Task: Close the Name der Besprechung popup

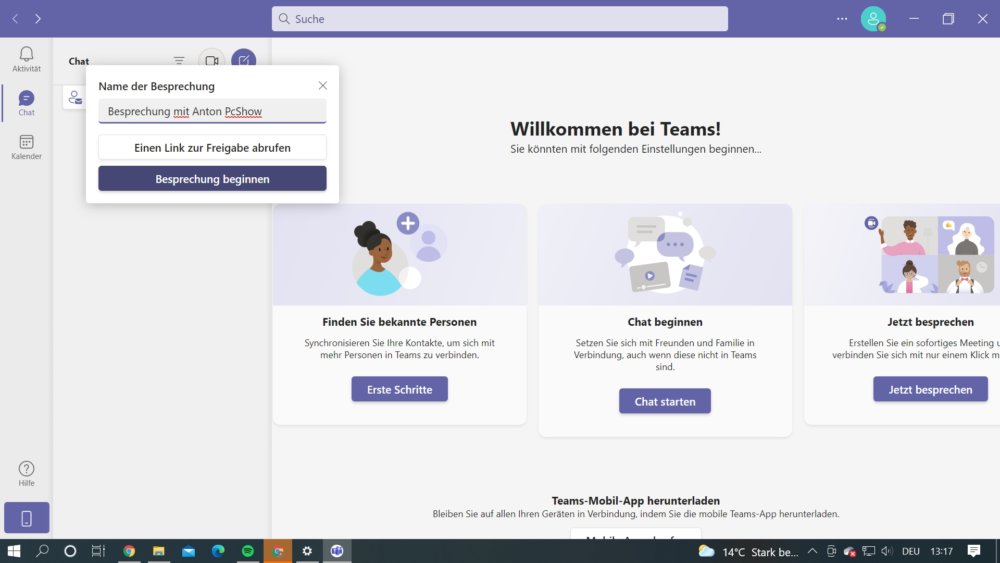Action: pos(323,85)
